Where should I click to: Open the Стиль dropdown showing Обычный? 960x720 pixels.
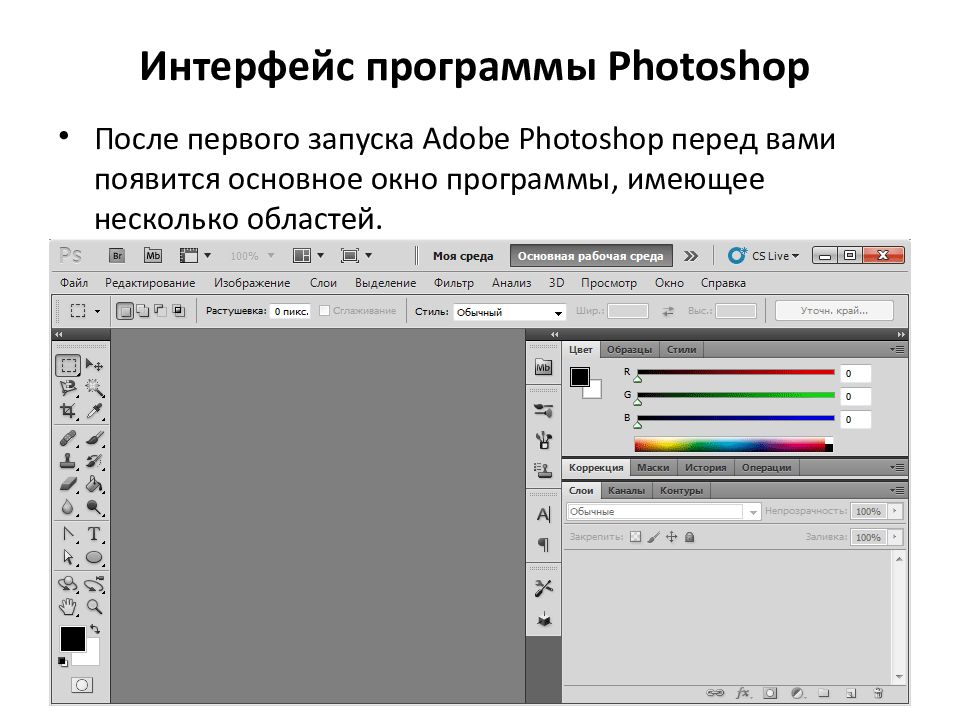pos(509,312)
